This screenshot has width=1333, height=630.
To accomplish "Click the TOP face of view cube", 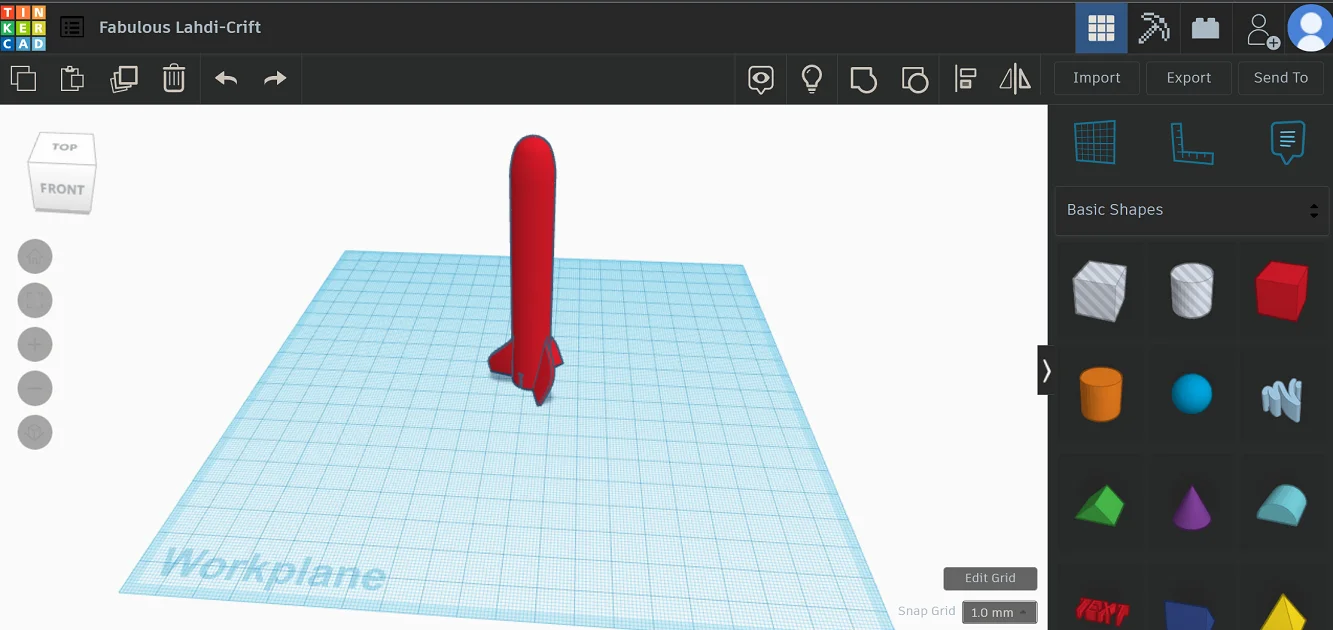I will pyautogui.click(x=64, y=149).
